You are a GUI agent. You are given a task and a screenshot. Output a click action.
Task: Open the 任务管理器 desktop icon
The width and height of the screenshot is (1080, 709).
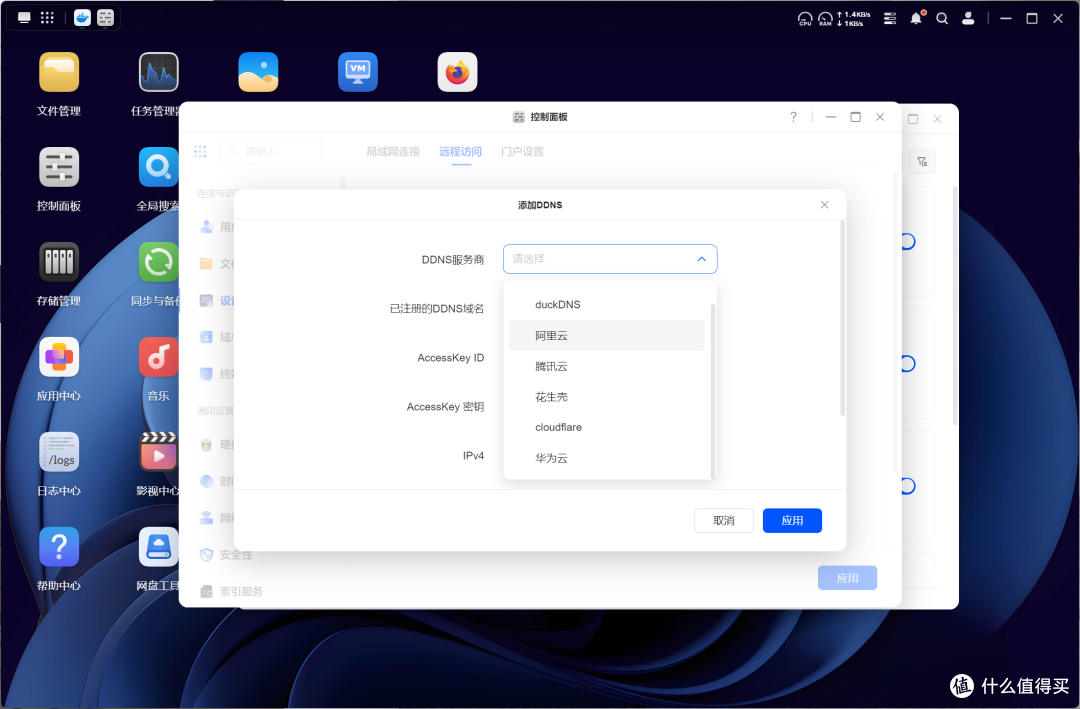point(158,72)
